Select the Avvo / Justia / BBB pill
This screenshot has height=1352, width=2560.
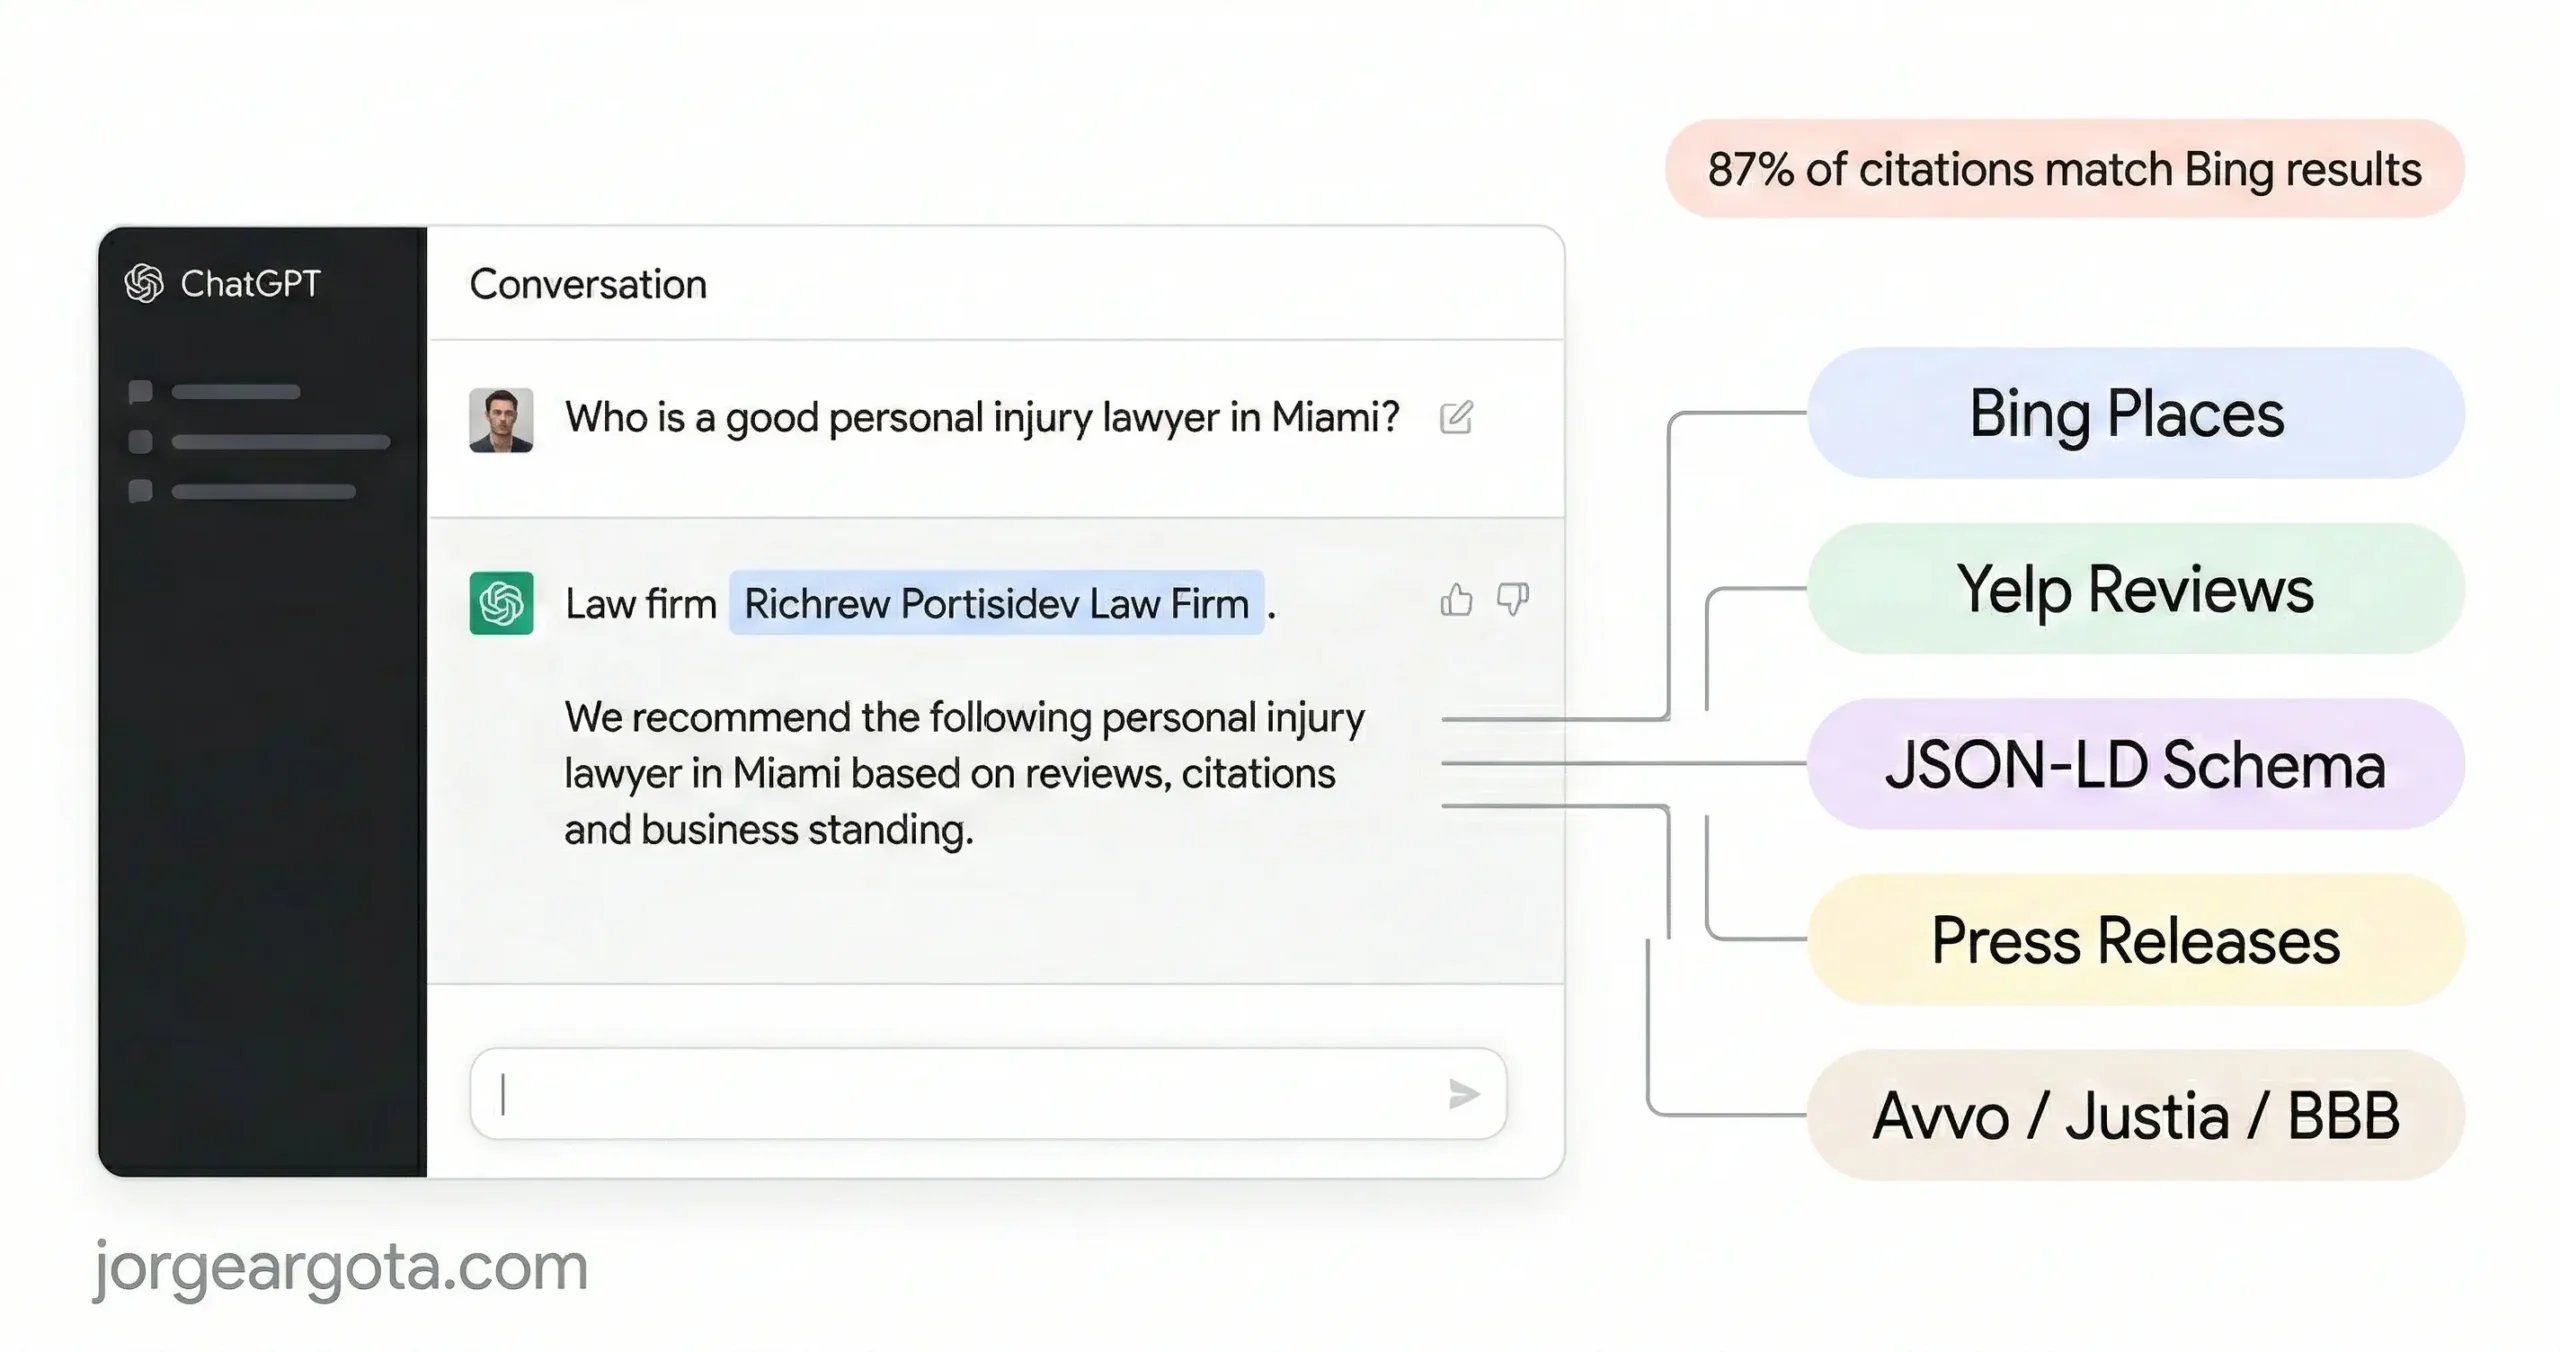(x=2136, y=1115)
